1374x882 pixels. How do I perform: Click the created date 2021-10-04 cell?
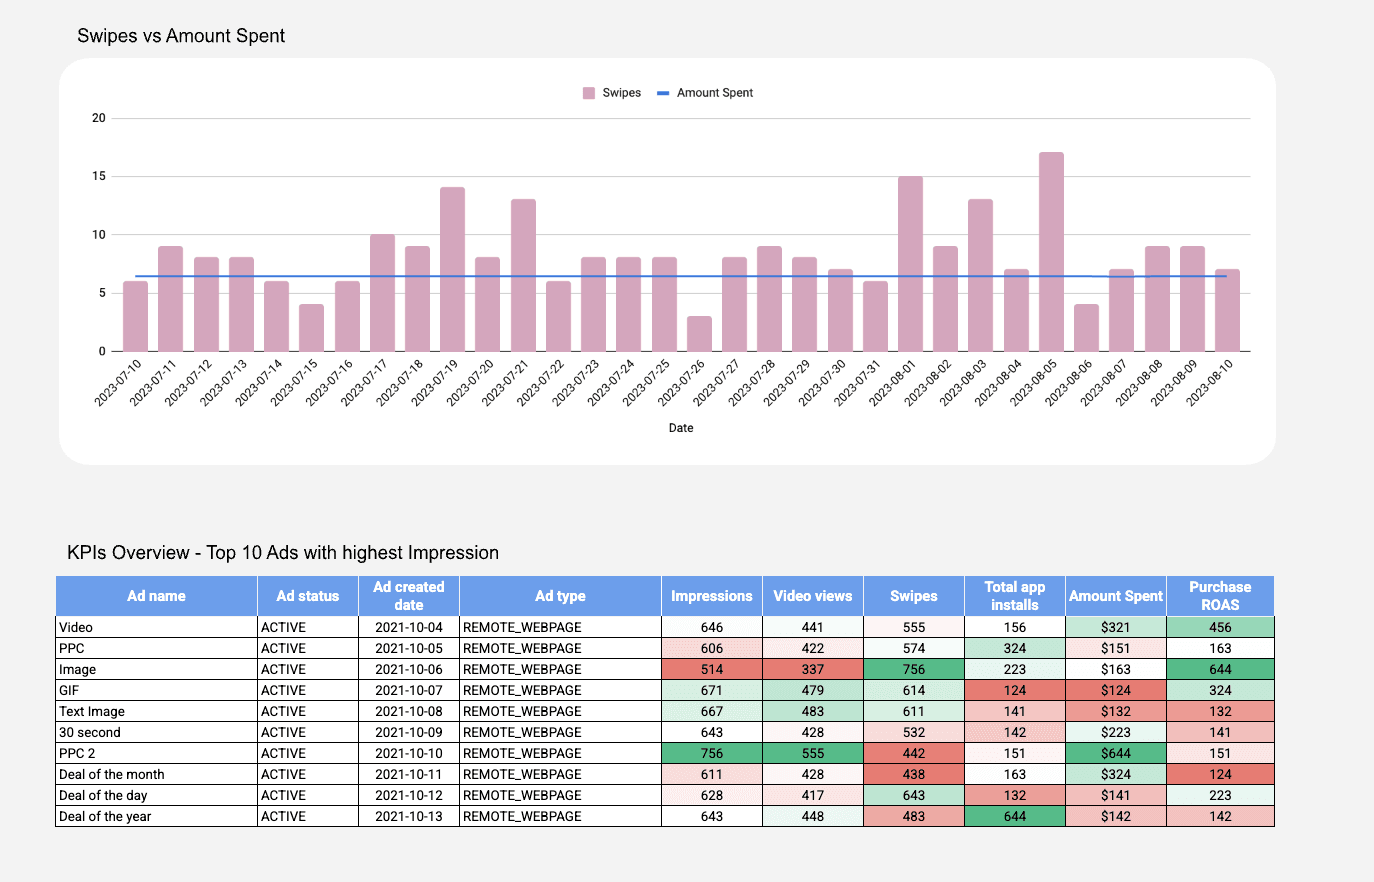[x=408, y=628]
